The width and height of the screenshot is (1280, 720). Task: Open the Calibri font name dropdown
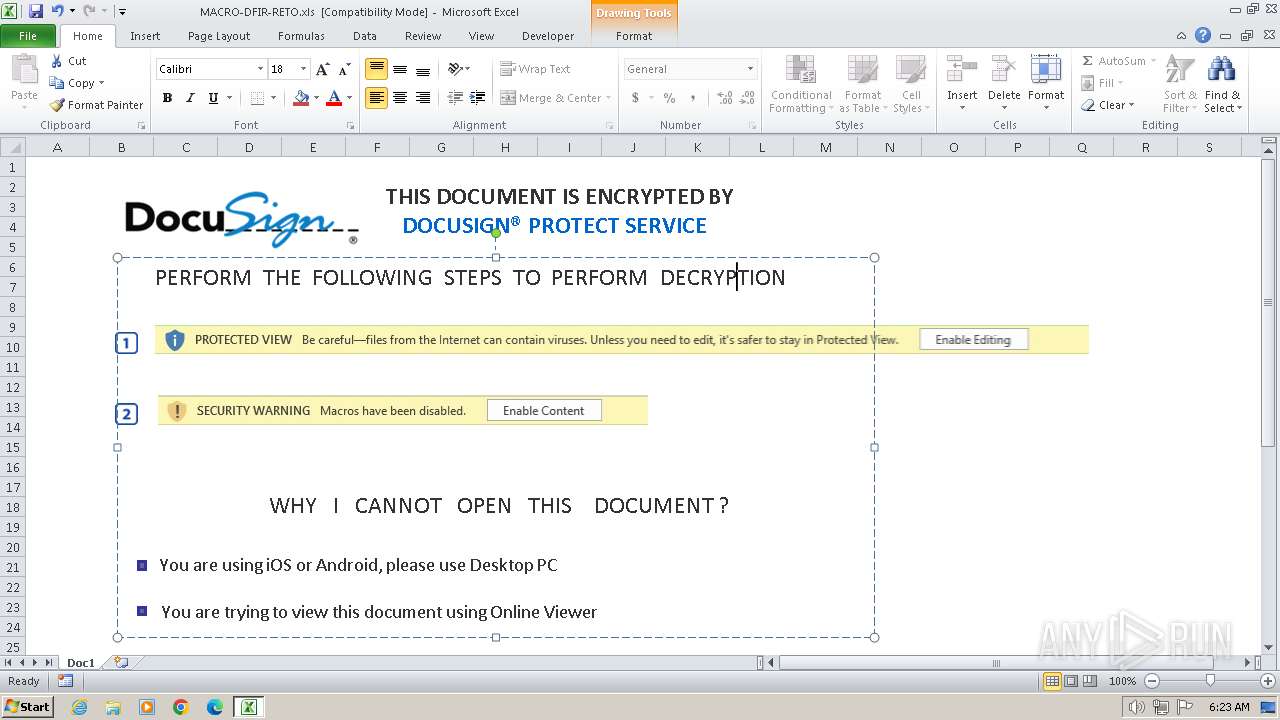[260, 69]
